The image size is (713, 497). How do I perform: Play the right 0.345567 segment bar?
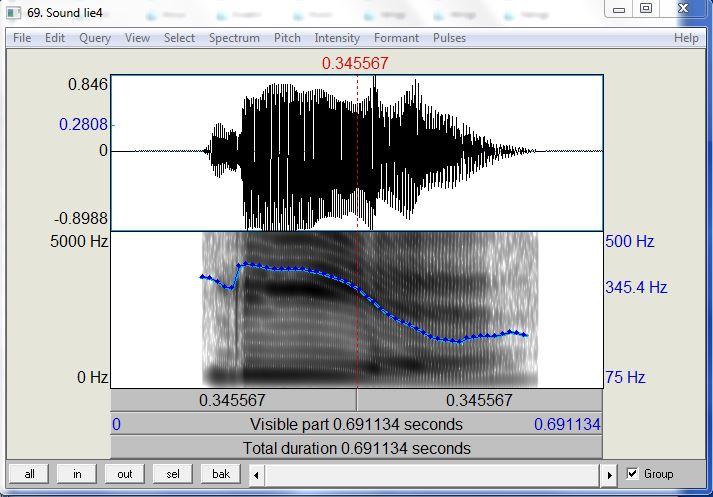(x=480, y=400)
